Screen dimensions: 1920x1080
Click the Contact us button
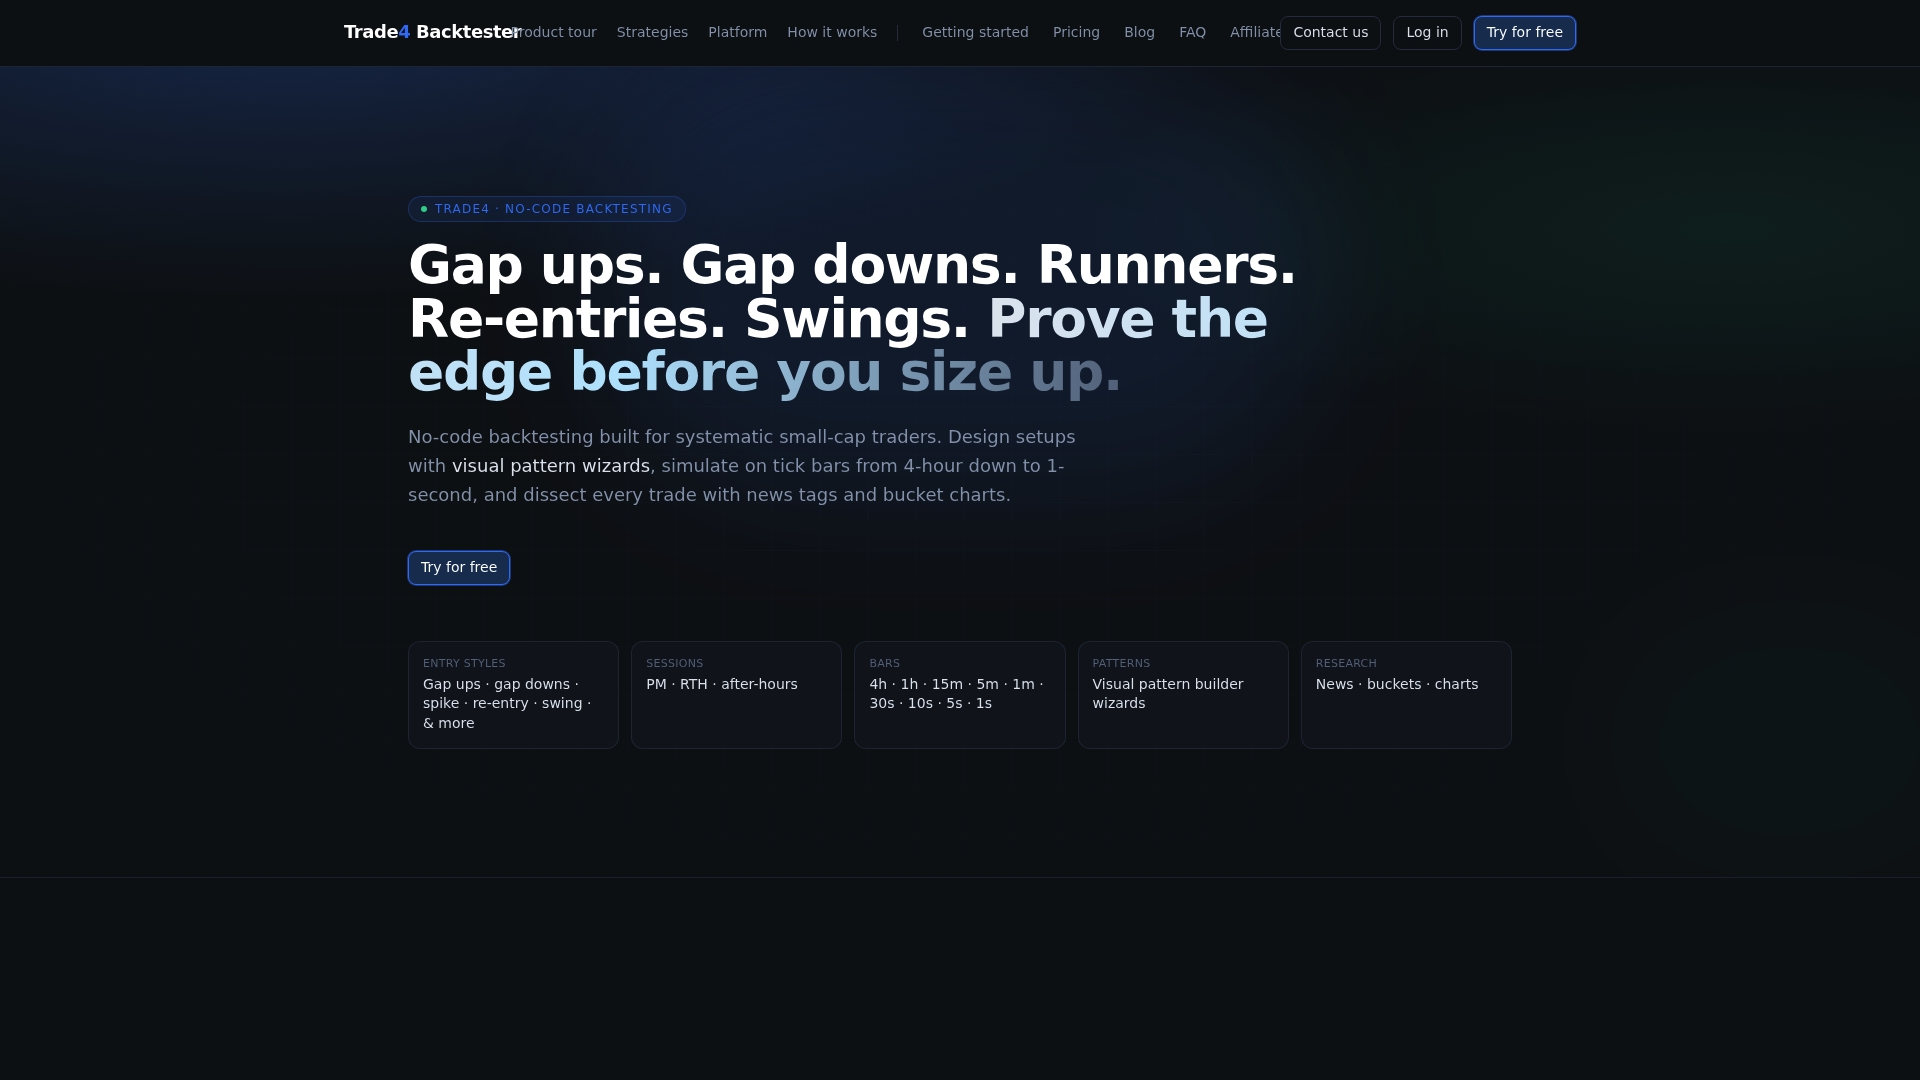1330,33
